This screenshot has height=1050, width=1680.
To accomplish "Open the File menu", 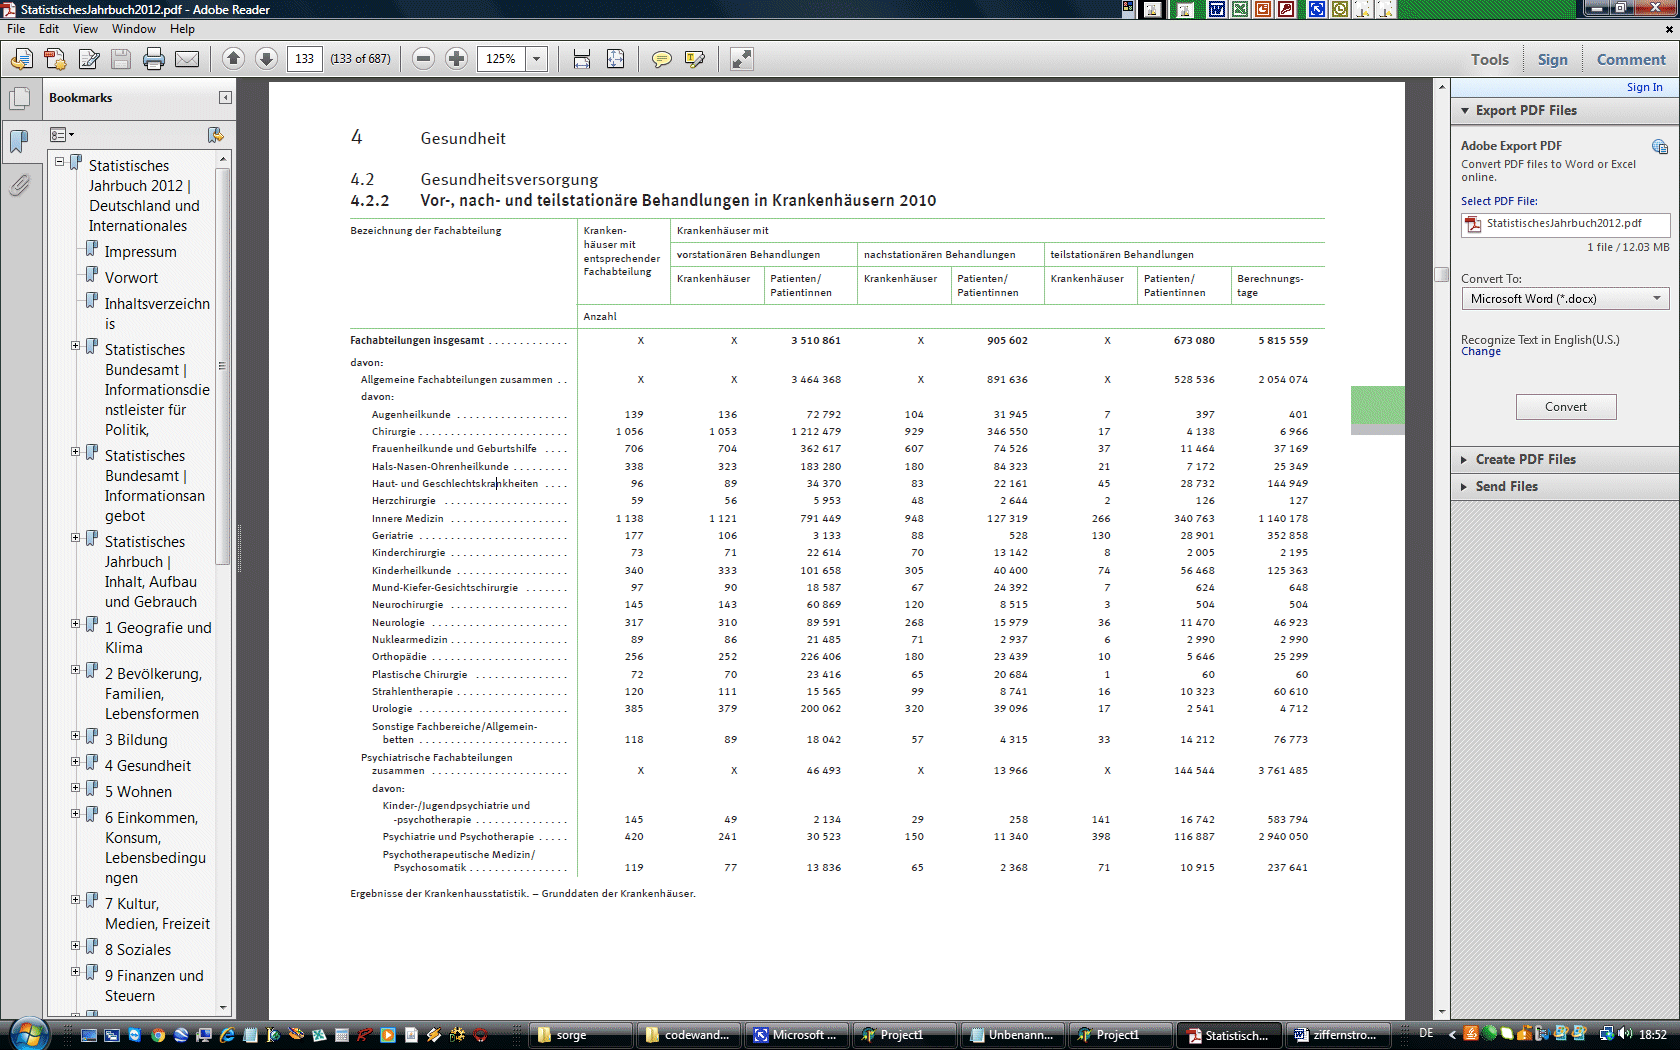I will (x=16, y=29).
